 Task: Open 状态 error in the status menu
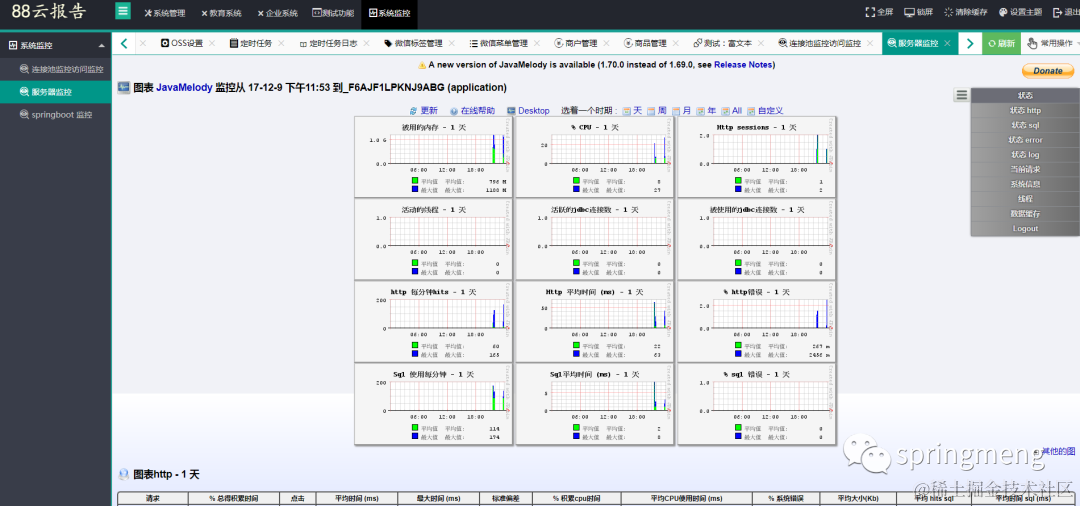[x=1025, y=140]
